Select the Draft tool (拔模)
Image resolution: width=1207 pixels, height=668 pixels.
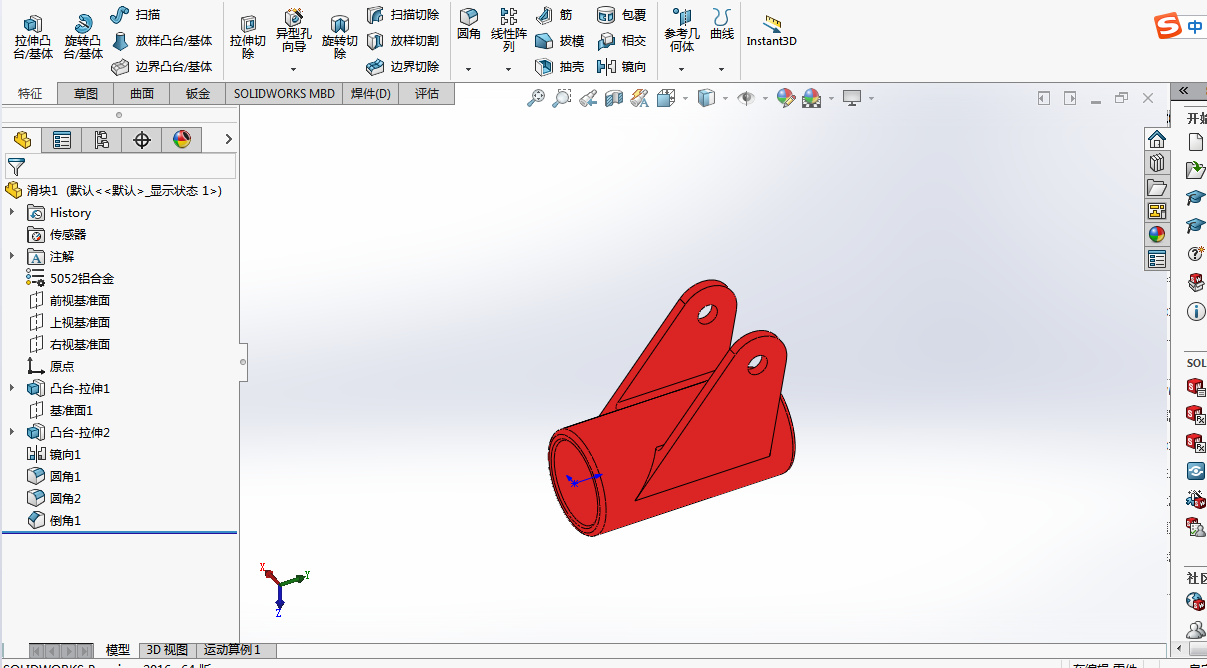(560, 41)
